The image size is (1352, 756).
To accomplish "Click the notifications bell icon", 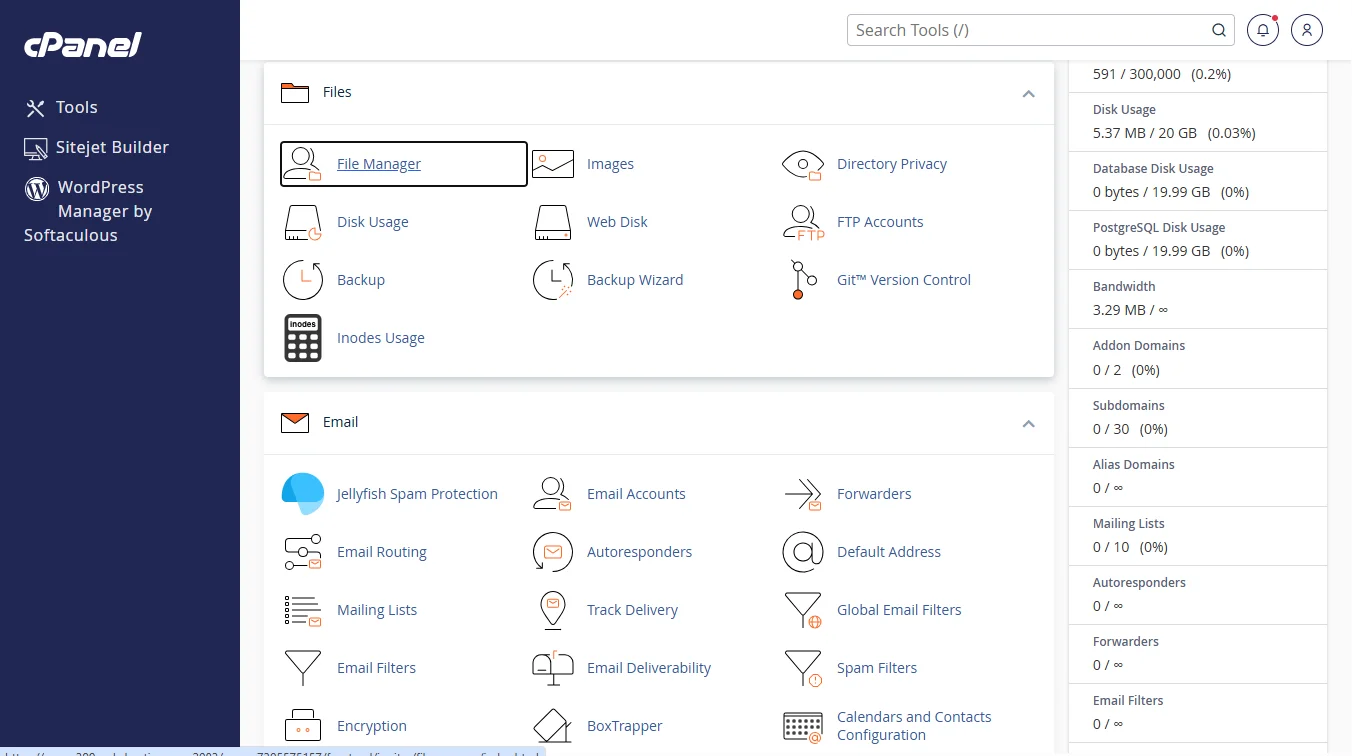I will pyautogui.click(x=1263, y=30).
